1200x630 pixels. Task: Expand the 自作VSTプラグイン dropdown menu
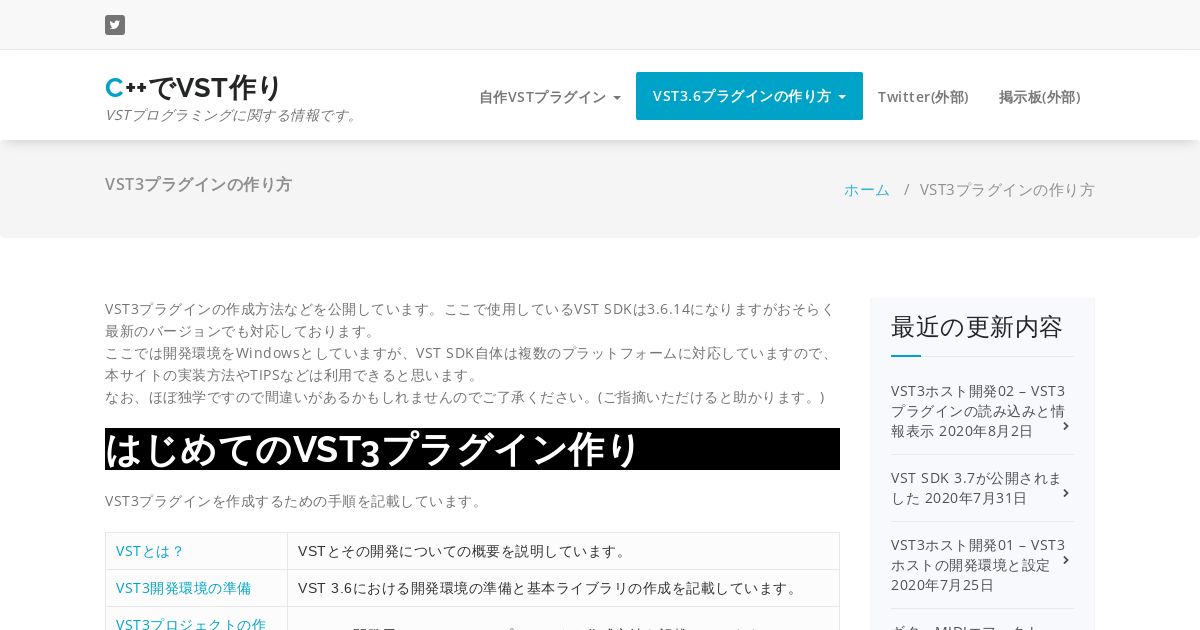[549, 97]
